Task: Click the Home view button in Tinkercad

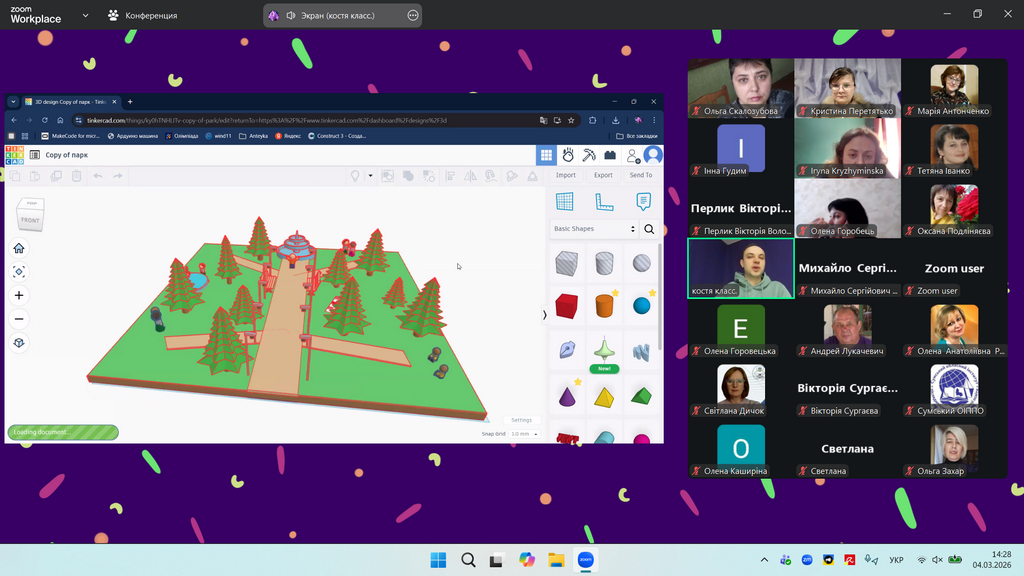Action: [19, 248]
